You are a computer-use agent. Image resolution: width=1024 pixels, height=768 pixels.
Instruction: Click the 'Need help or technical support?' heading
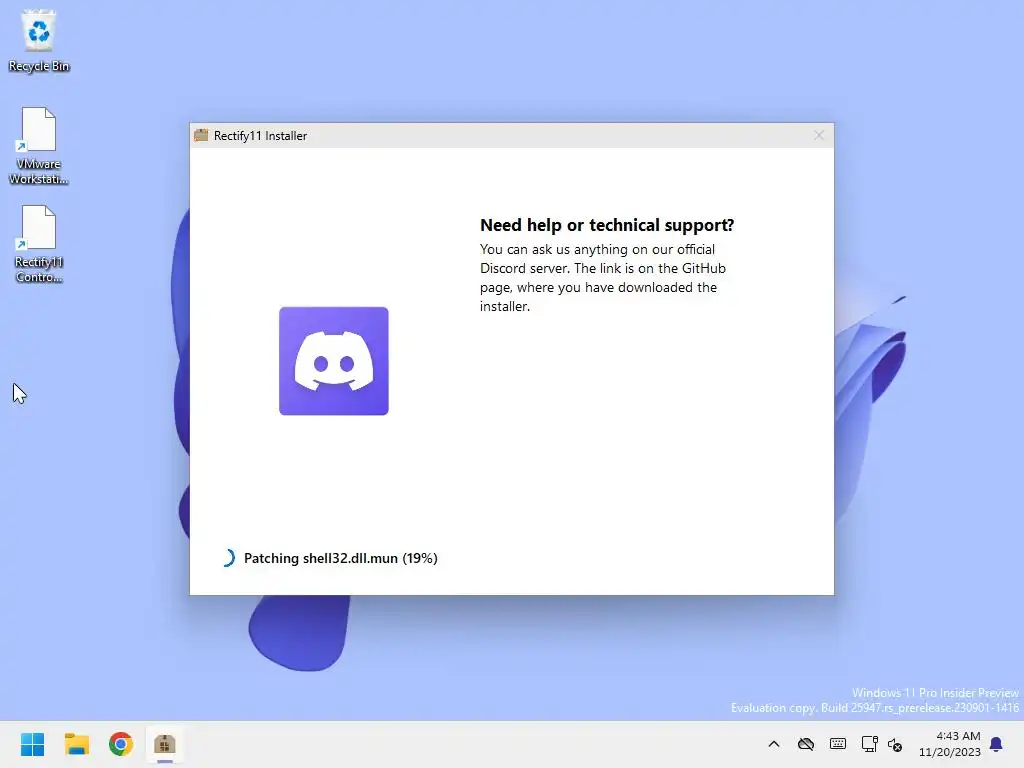click(x=607, y=225)
